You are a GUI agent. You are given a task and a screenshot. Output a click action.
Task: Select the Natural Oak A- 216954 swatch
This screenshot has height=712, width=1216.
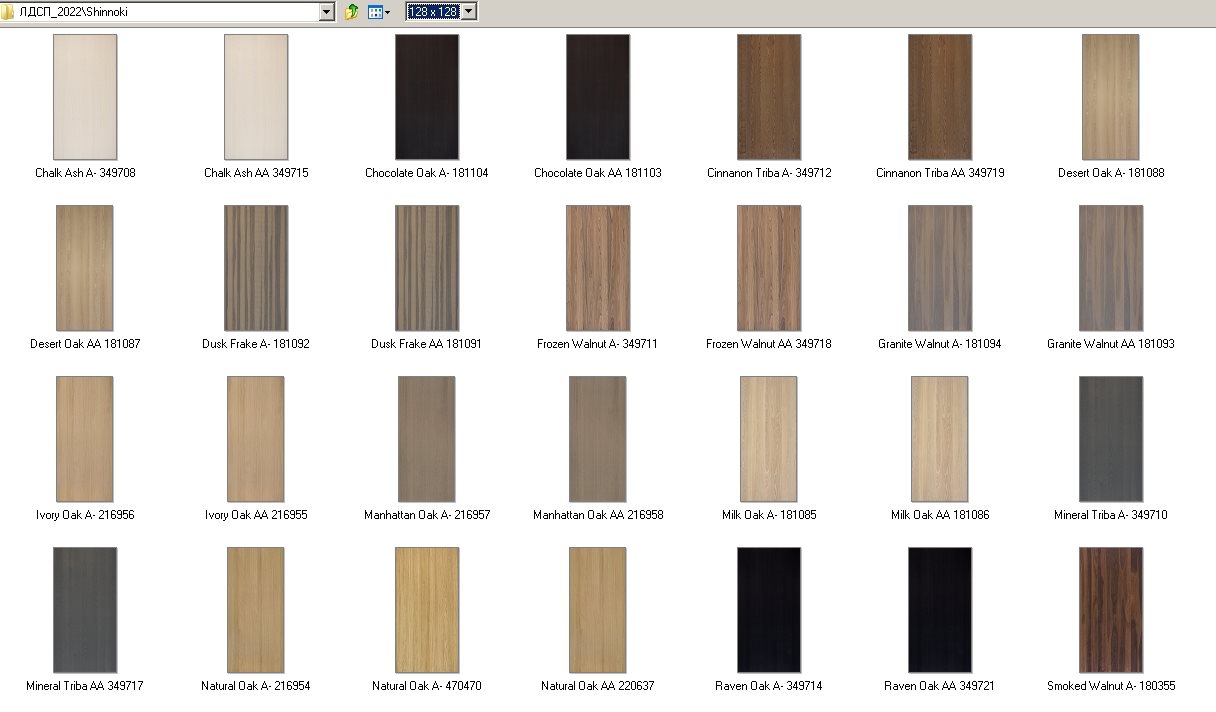click(256, 610)
